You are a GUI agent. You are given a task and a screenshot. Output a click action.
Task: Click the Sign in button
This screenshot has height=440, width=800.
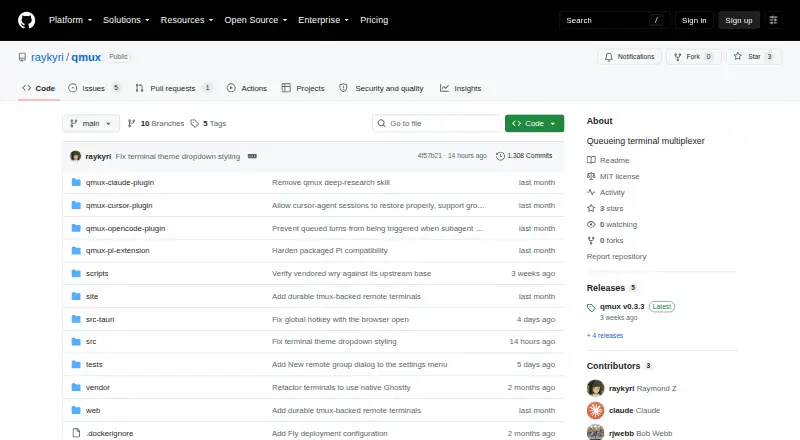pyautogui.click(x=694, y=20)
